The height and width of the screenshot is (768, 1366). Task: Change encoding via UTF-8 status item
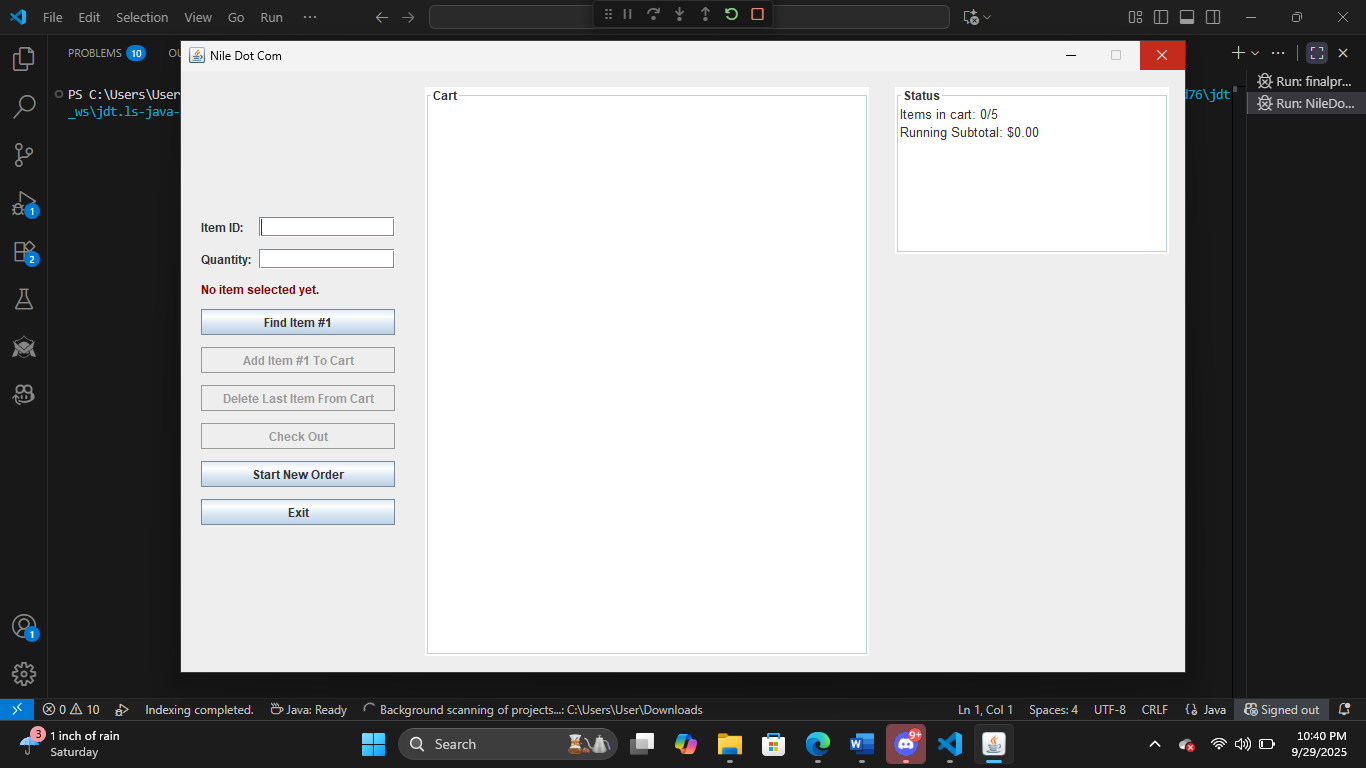tap(1109, 709)
